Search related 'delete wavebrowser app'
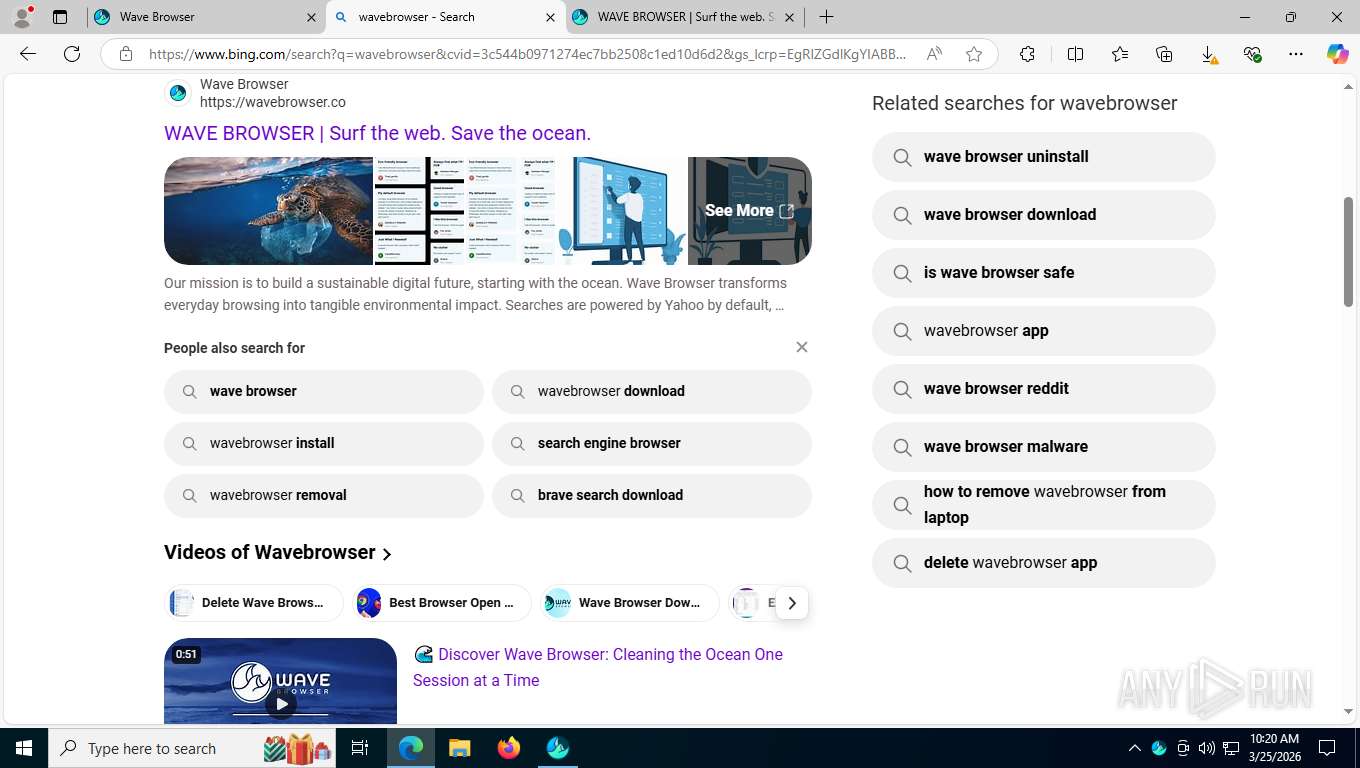This screenshot has height=768, width=1360. click(1044, 563)
